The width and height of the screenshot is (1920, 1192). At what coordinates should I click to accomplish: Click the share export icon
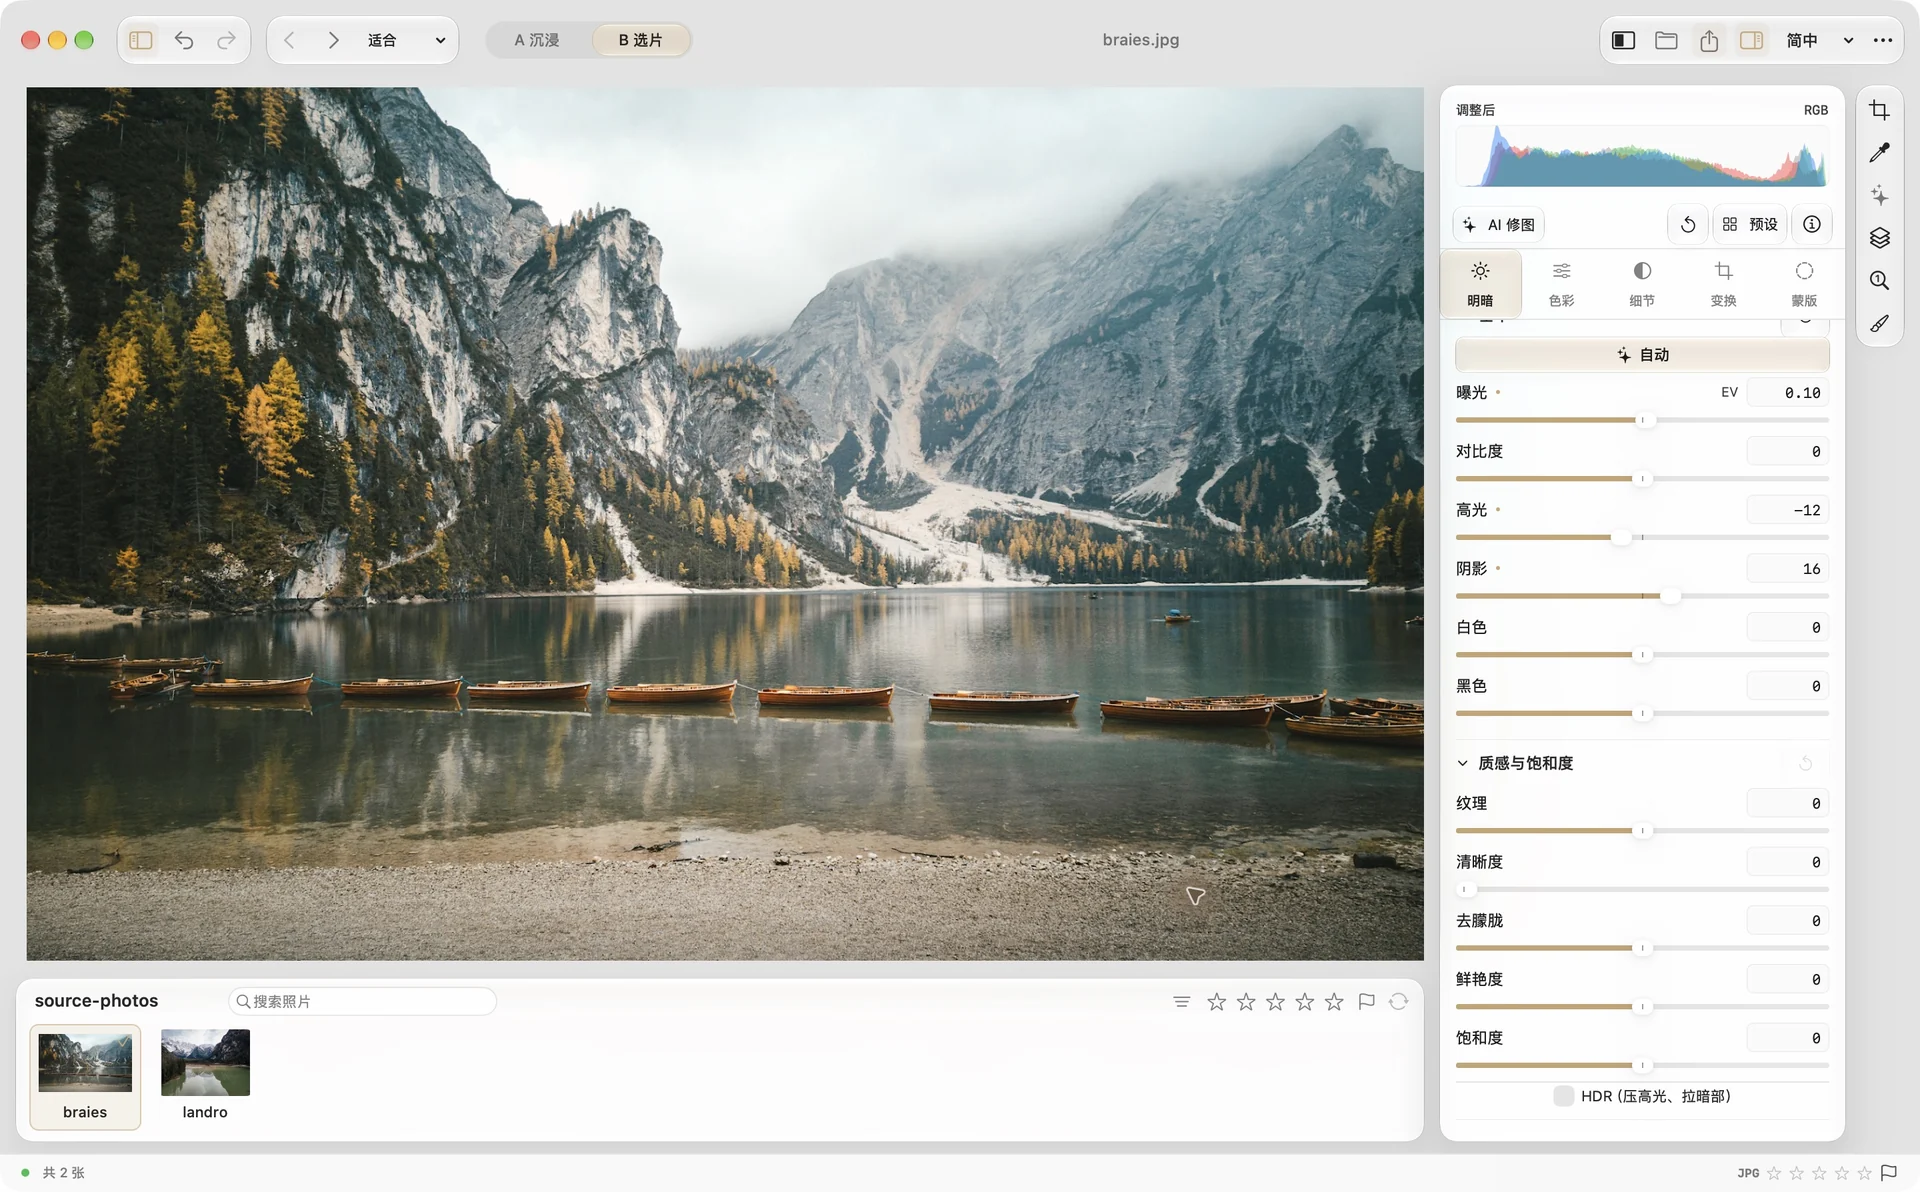1709,40
